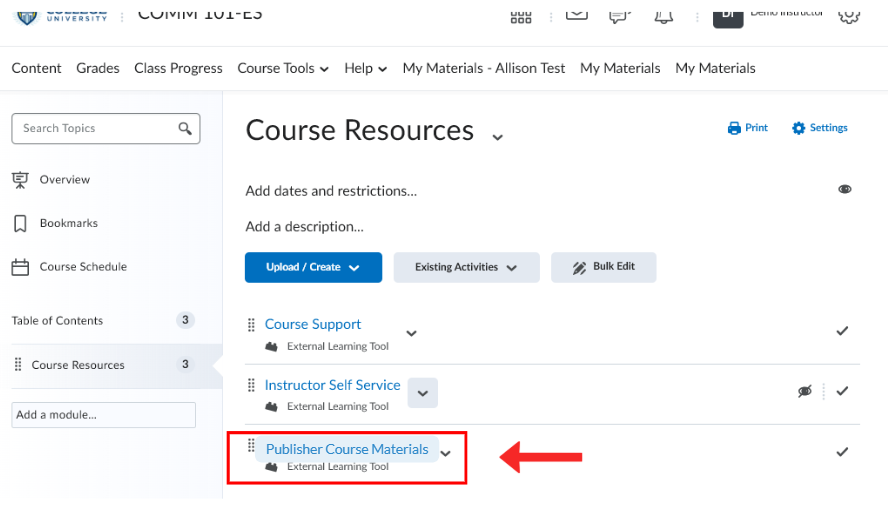Screen dimensions: 888x508
Task: Click the Bulk Edit pencil icon
Action: coord(579,268)
